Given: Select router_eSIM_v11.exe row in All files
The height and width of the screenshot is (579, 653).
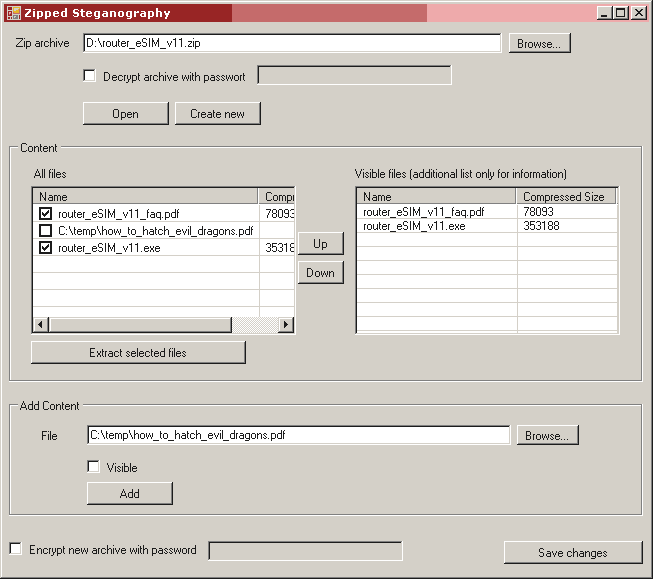Looking at the screenshot, I should pos(164,247).
